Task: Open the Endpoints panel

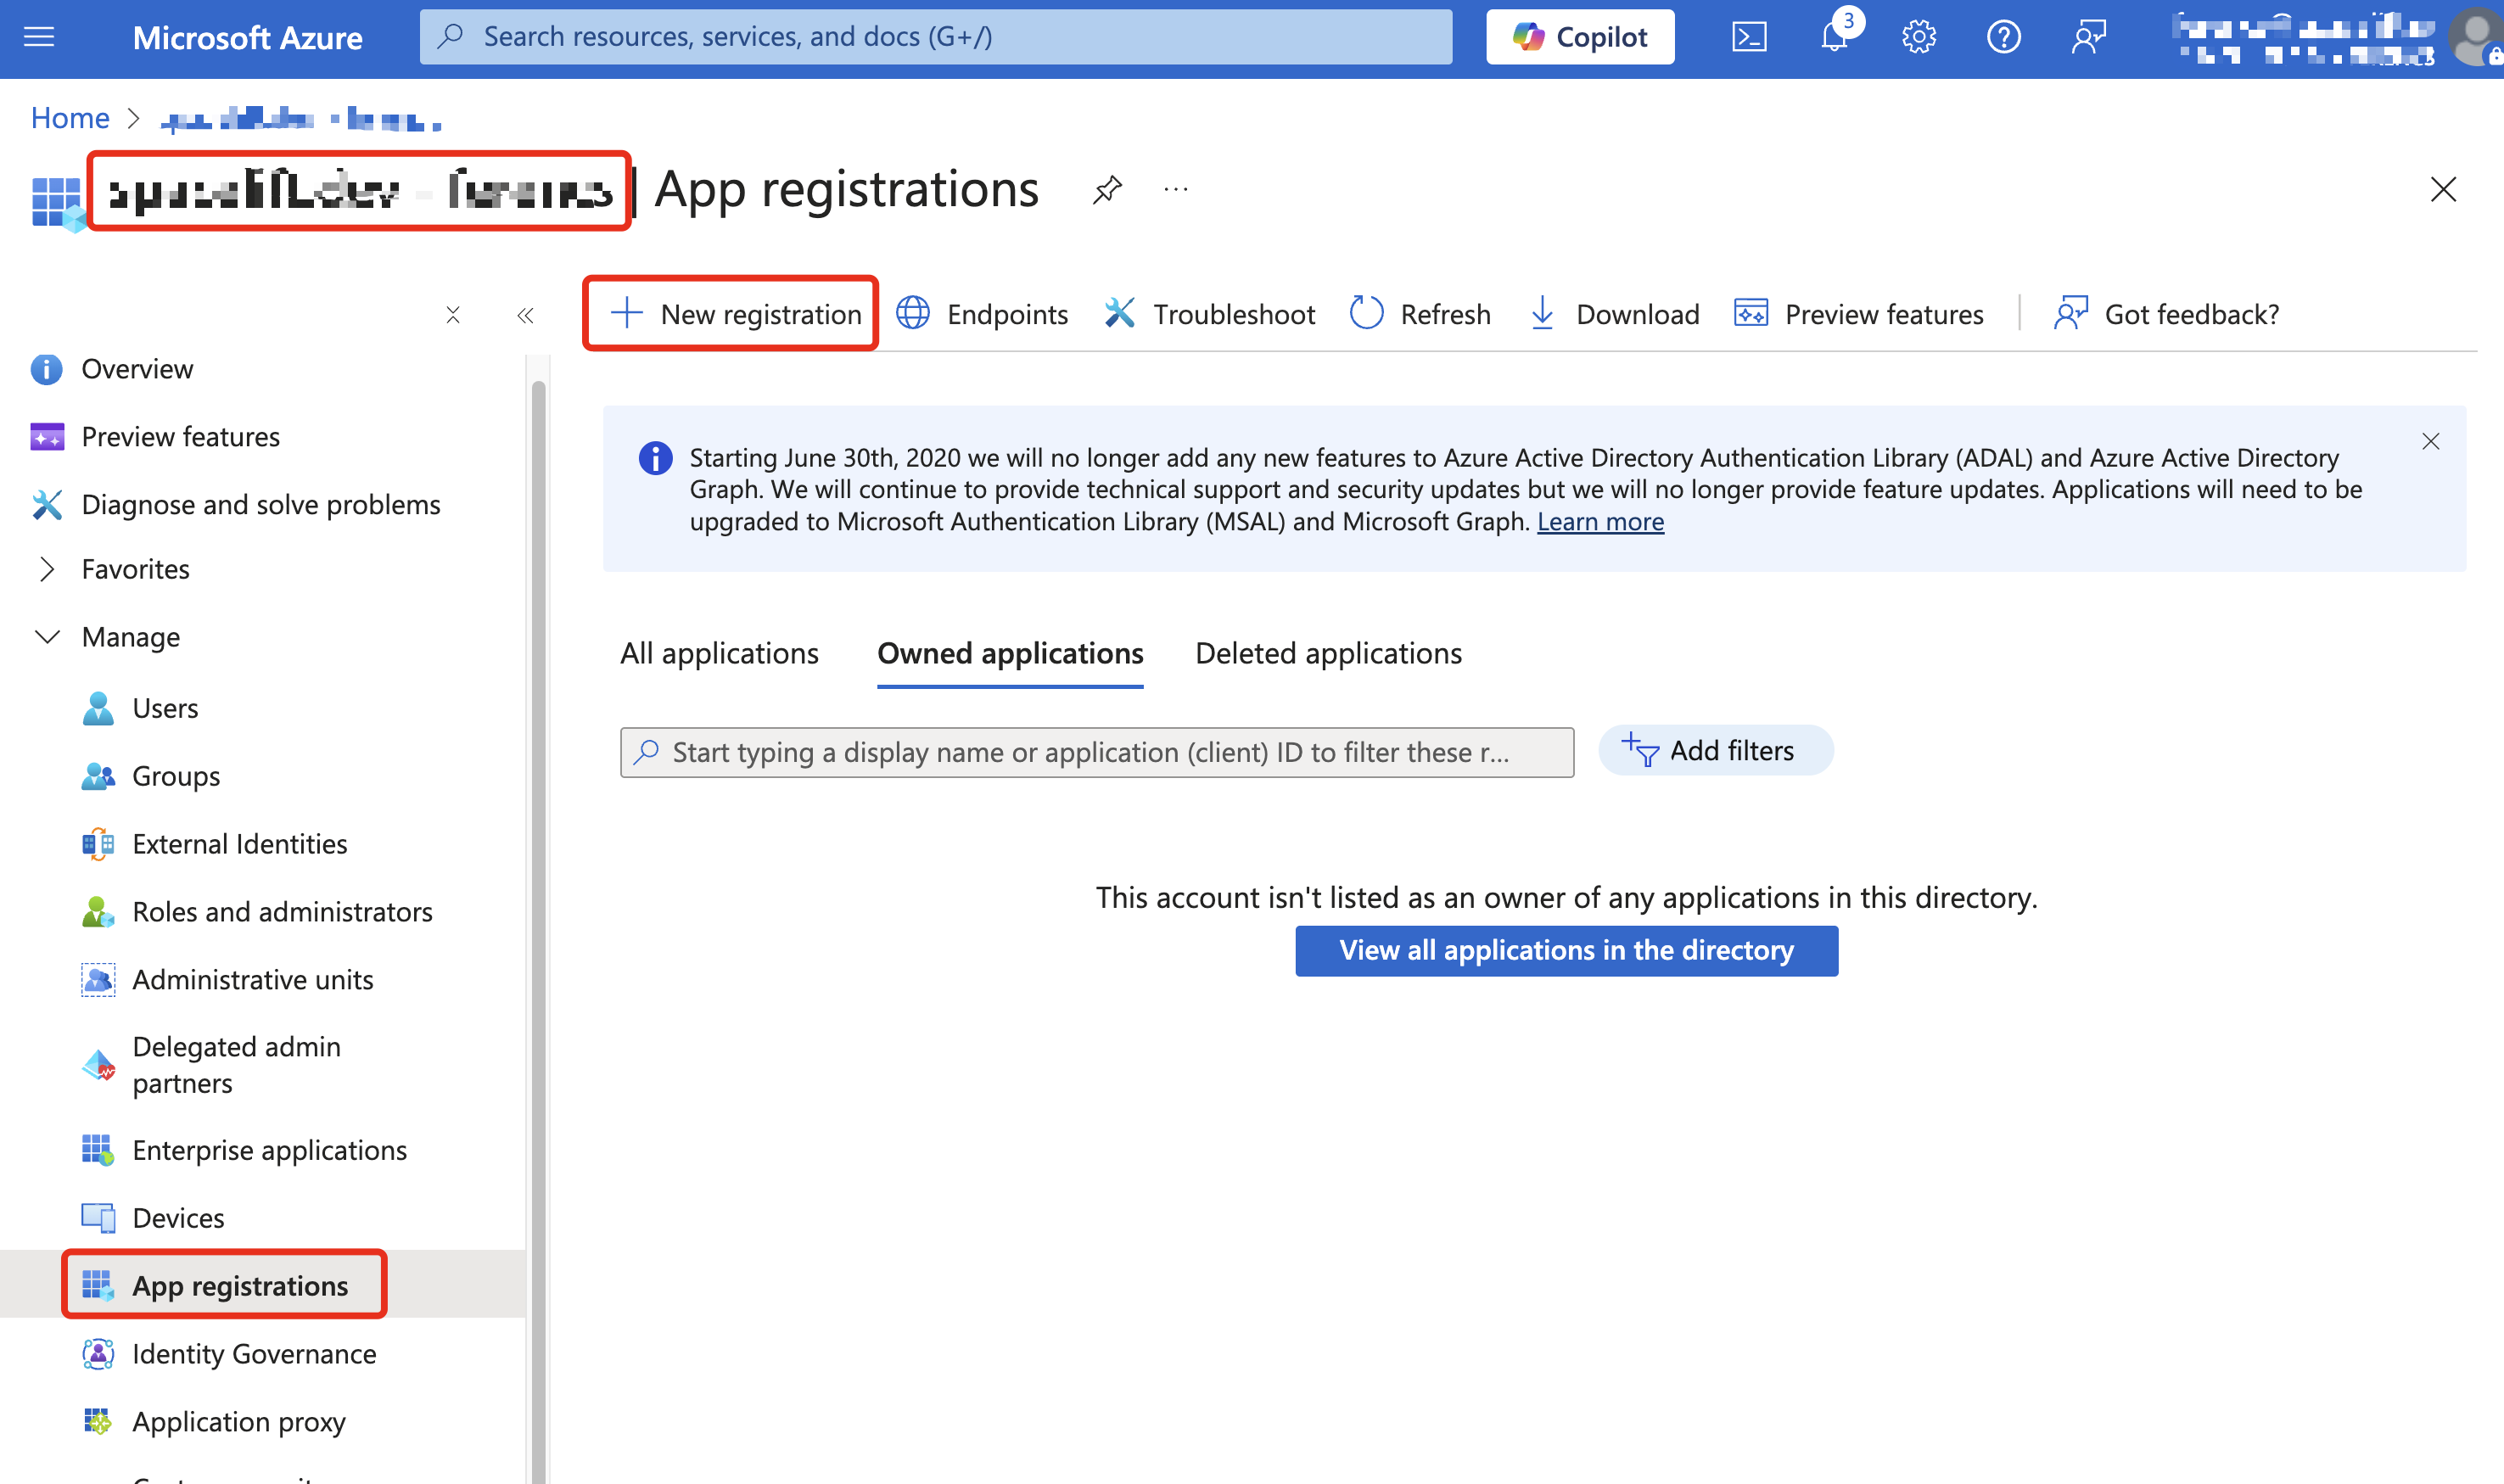Action: coord(1006,313)
